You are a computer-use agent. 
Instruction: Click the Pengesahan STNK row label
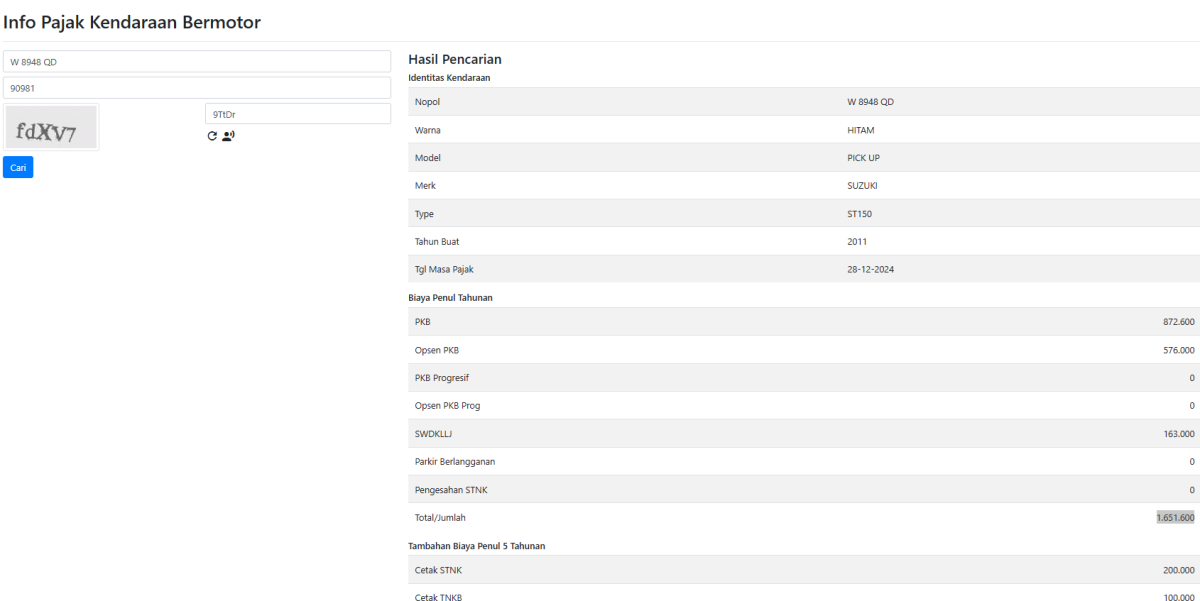449,490
